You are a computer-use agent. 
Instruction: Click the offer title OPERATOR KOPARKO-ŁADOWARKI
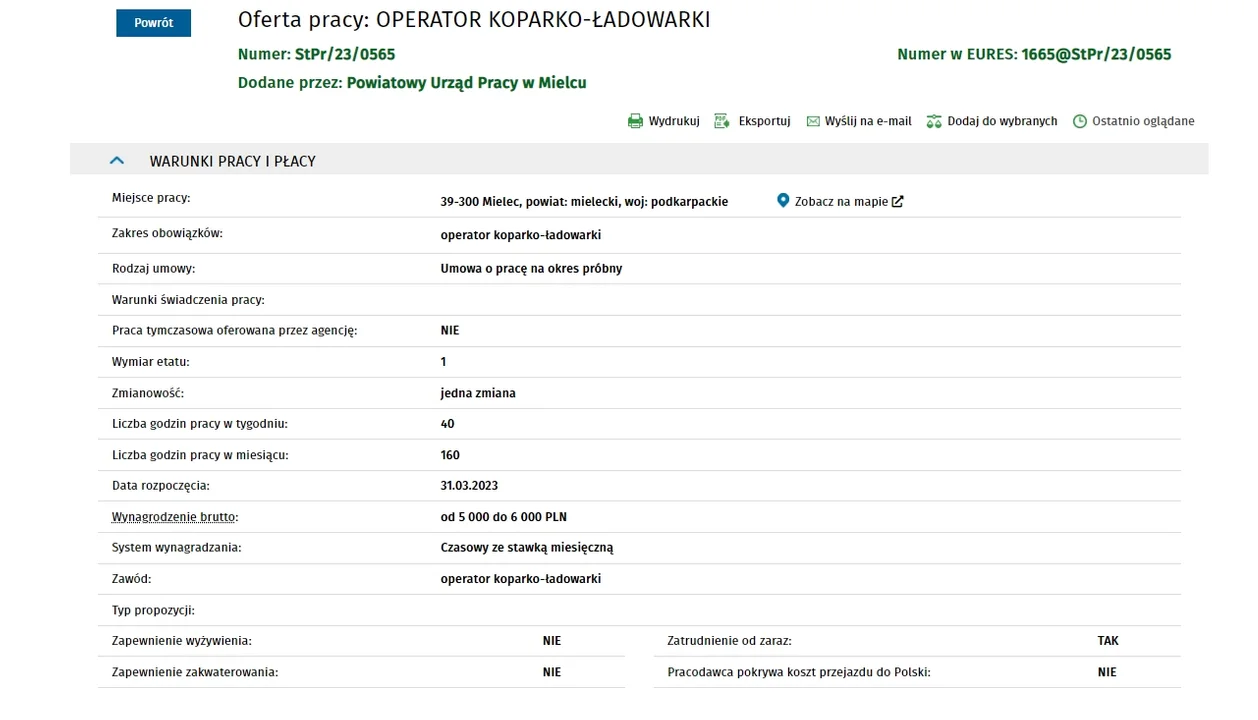point(543,20)
